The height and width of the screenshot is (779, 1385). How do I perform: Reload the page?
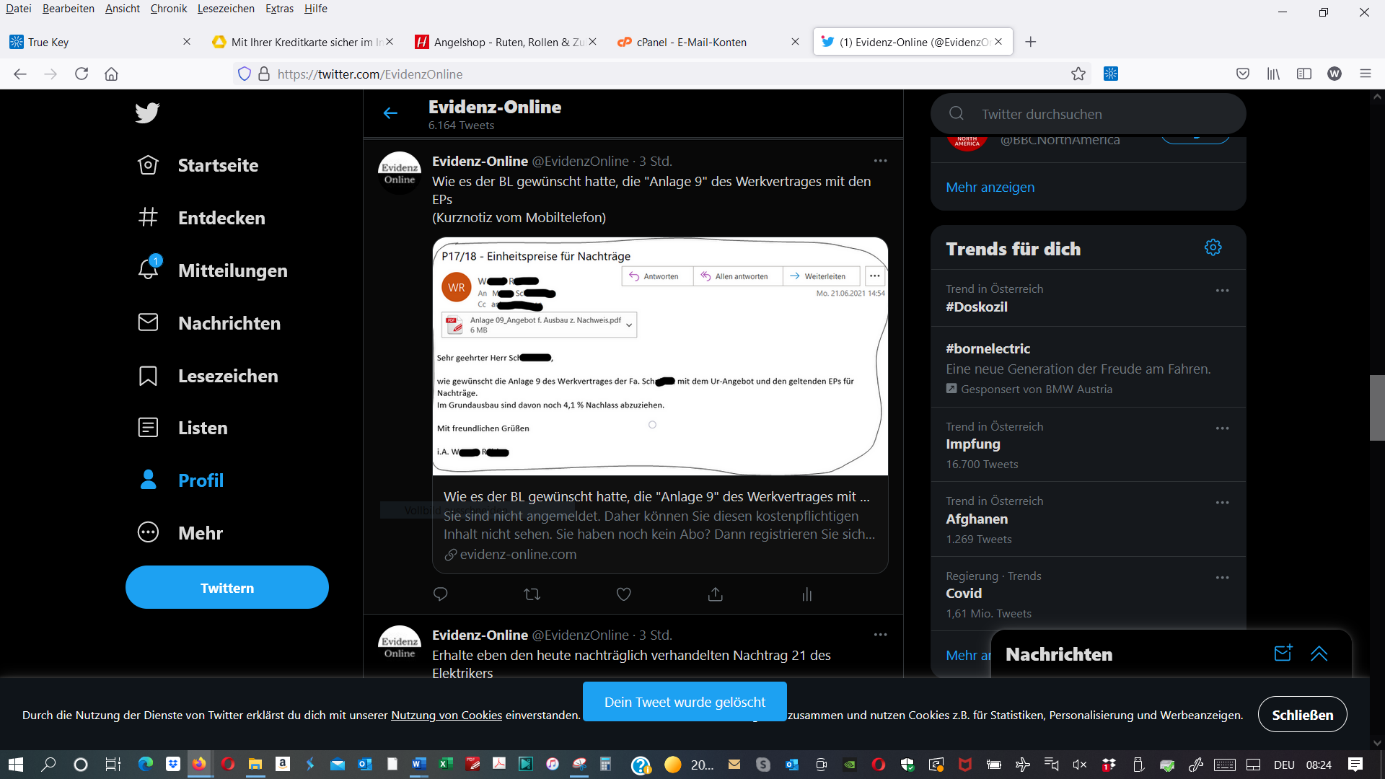point(82,74)
